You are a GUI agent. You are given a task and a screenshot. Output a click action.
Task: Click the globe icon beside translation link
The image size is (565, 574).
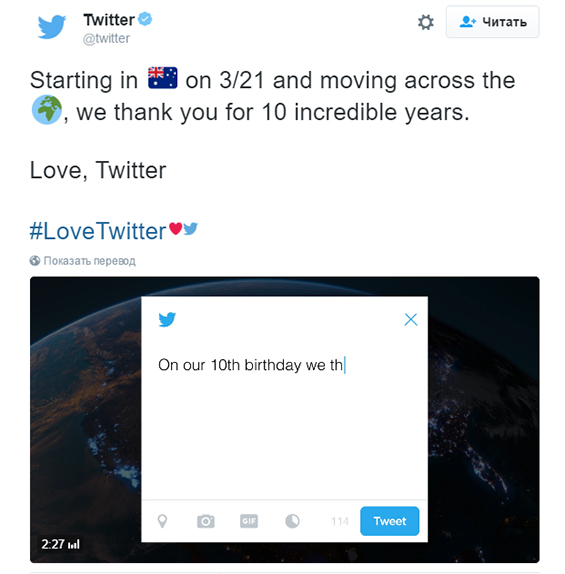coord(35,261)
